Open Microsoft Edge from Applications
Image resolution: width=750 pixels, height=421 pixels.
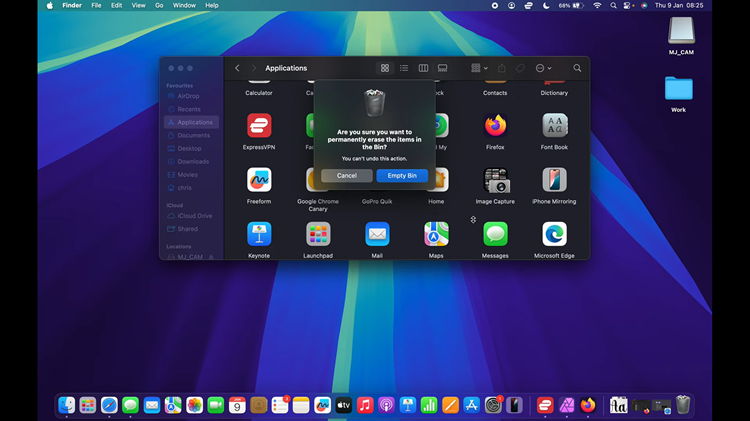[x=554, y=234]
